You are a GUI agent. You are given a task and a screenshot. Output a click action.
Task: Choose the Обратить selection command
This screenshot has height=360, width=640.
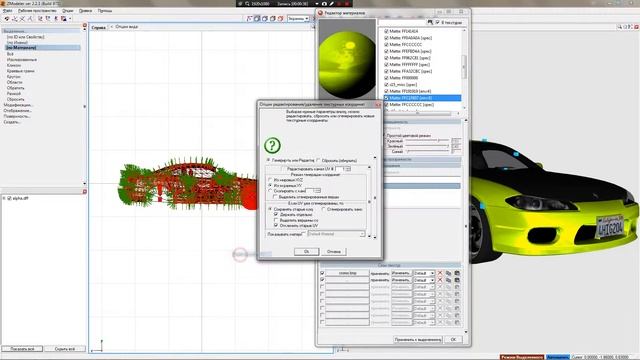tap(16, 88)
